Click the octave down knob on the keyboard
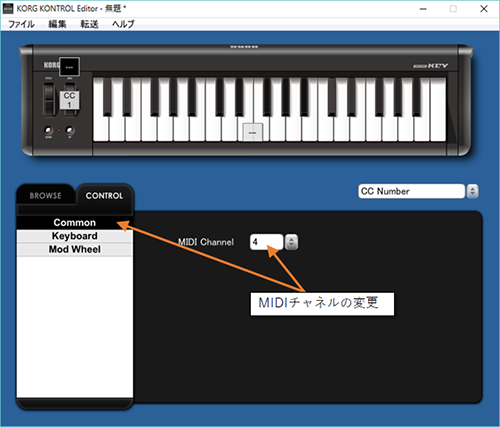 pyautogui.click(x=49, y=130)
